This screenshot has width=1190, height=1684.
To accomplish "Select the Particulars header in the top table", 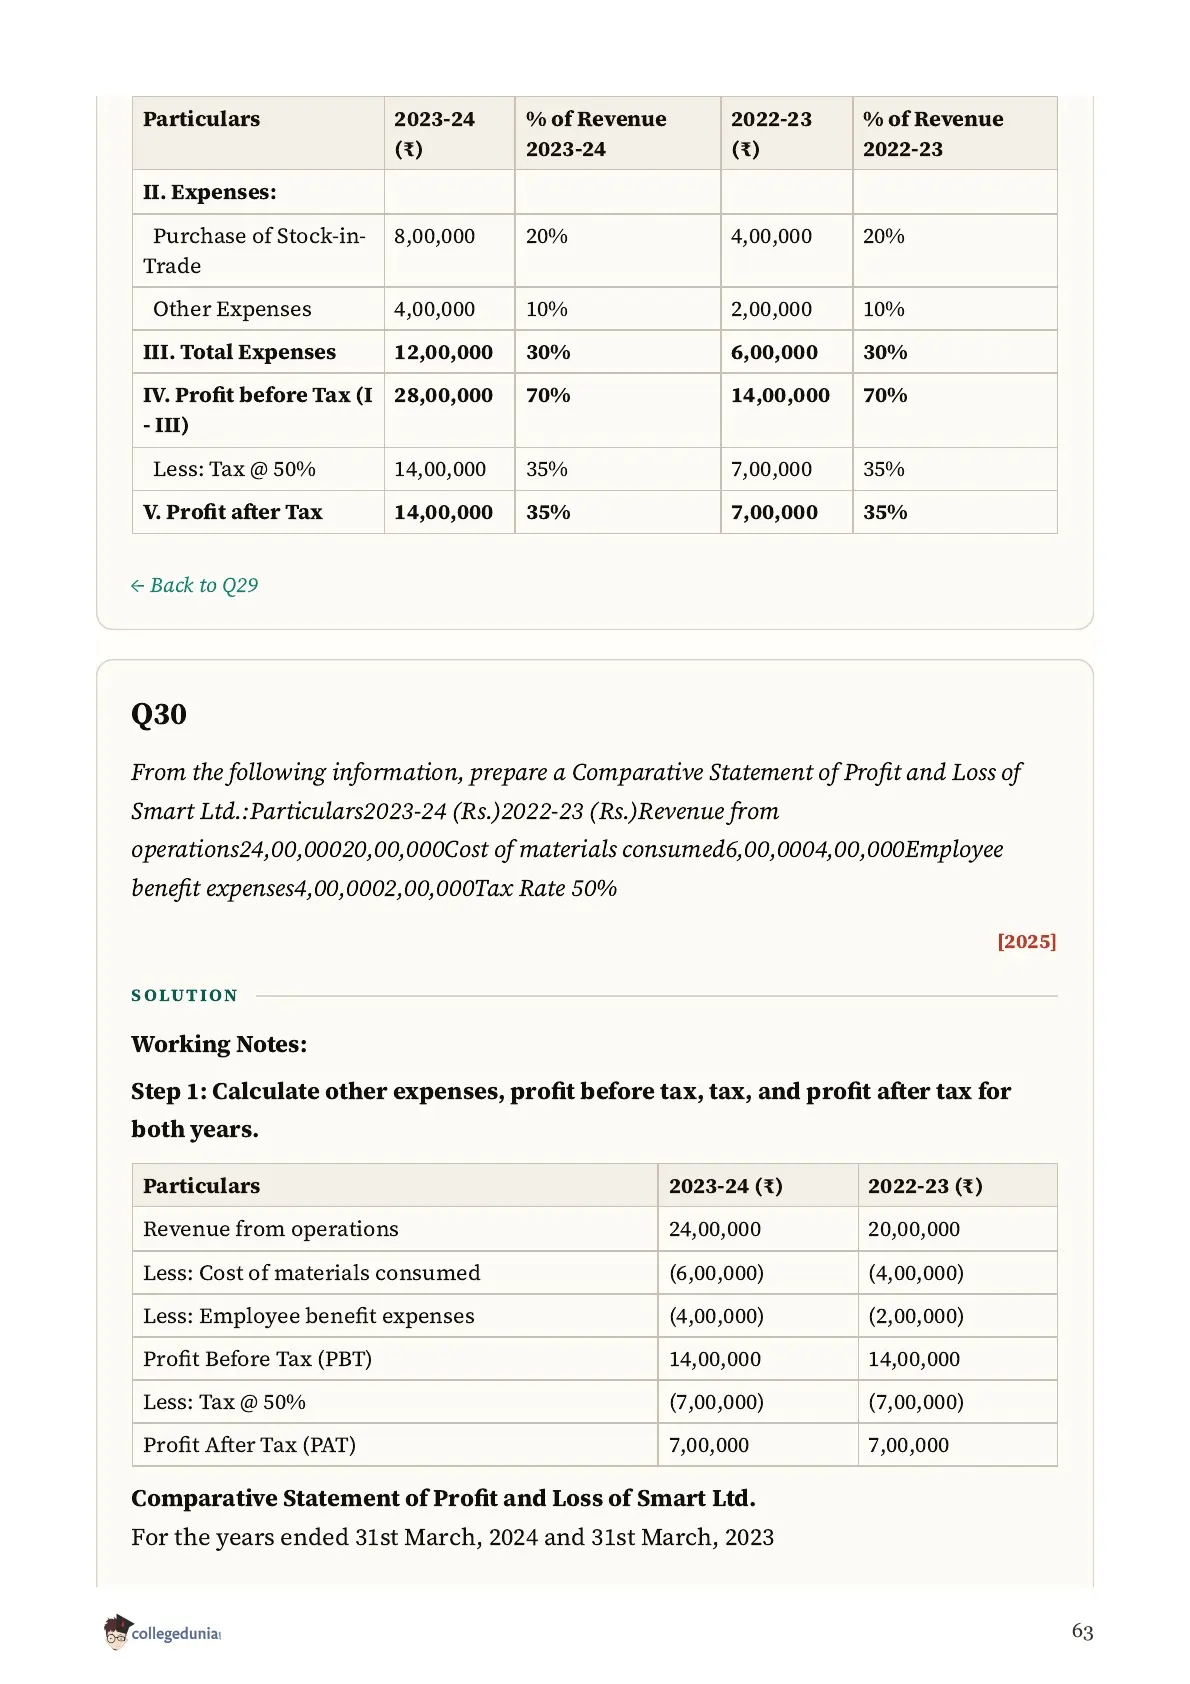I will [201, 119].
